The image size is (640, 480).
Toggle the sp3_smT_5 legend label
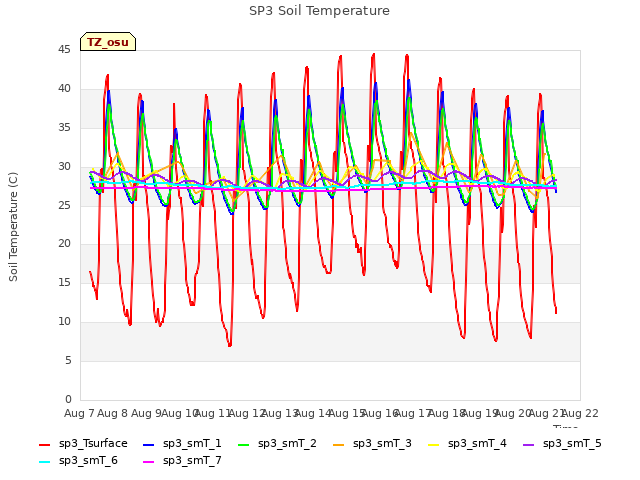(x=572, y=444)
